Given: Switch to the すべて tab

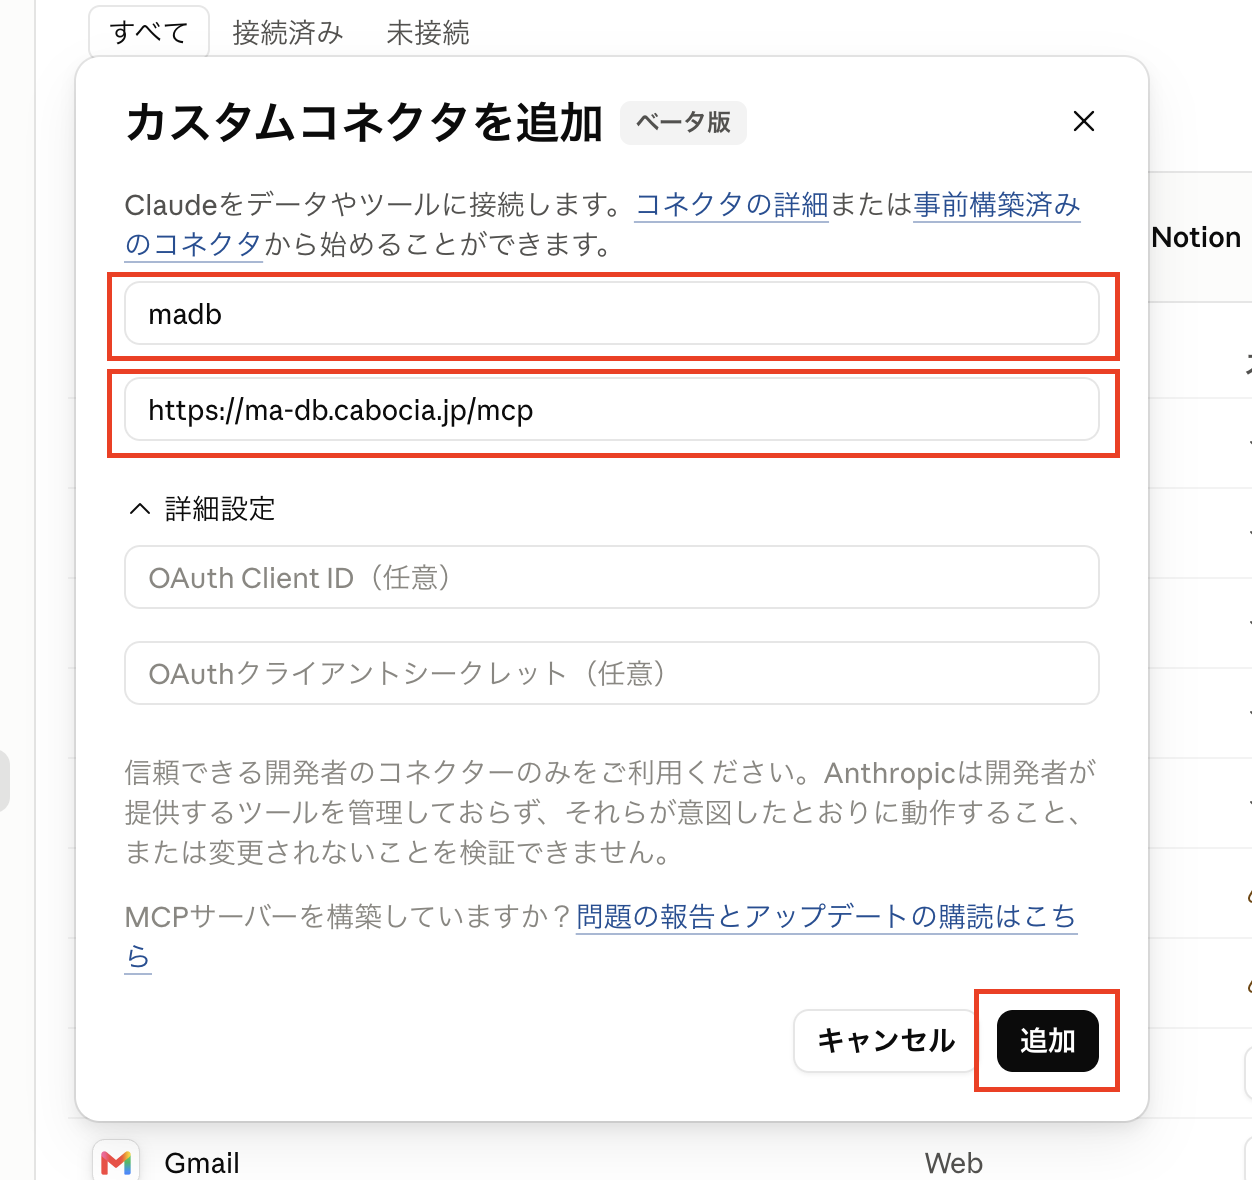Looking at the screenshot, I should coord(149,32).
